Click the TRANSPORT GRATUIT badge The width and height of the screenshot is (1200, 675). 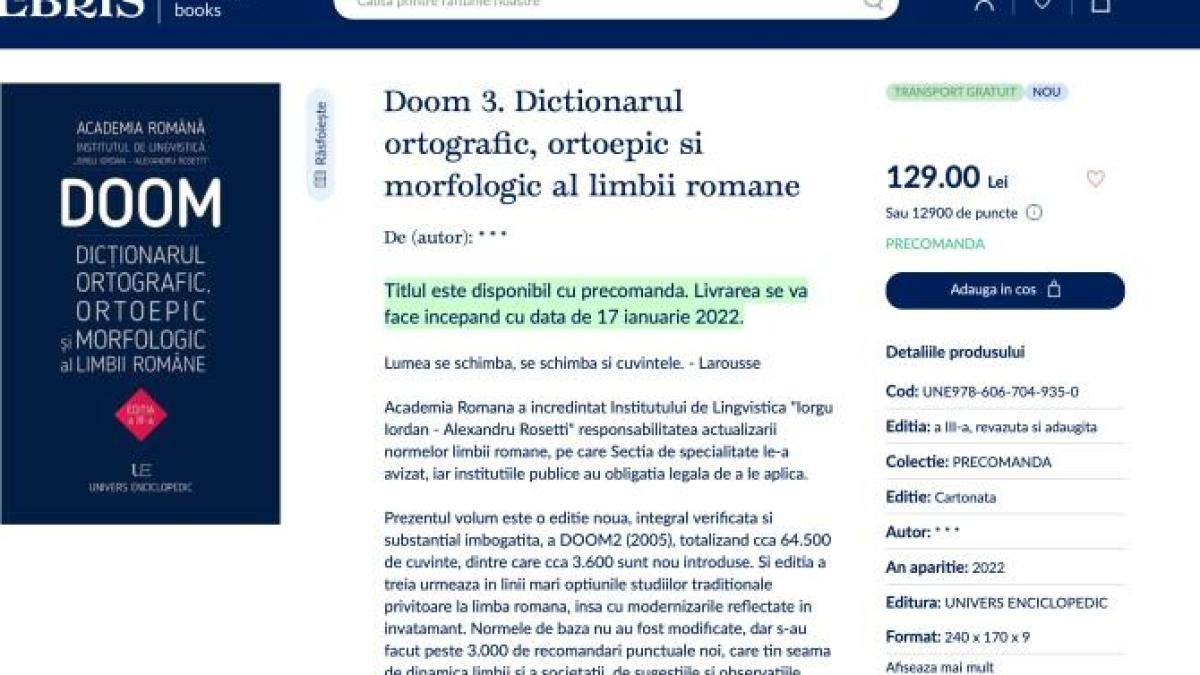[954, 92]
